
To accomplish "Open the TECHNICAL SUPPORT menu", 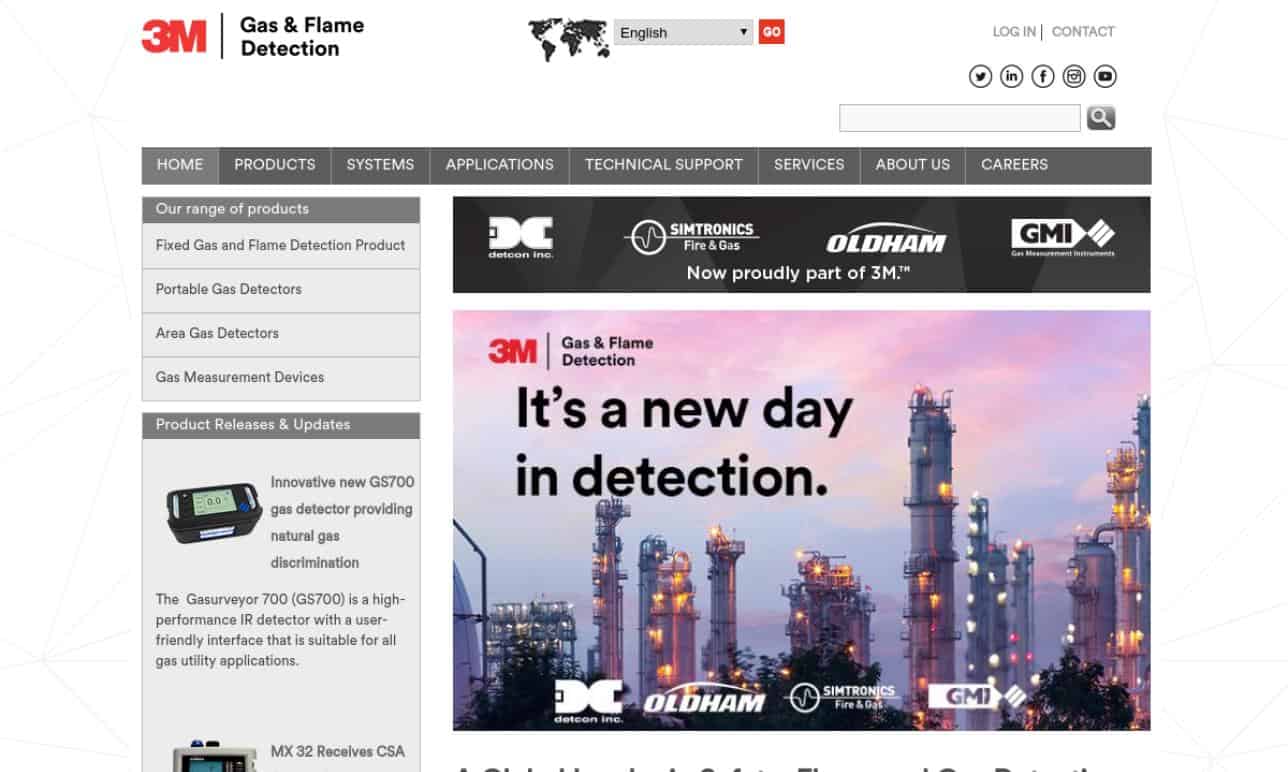I will 664,165.
